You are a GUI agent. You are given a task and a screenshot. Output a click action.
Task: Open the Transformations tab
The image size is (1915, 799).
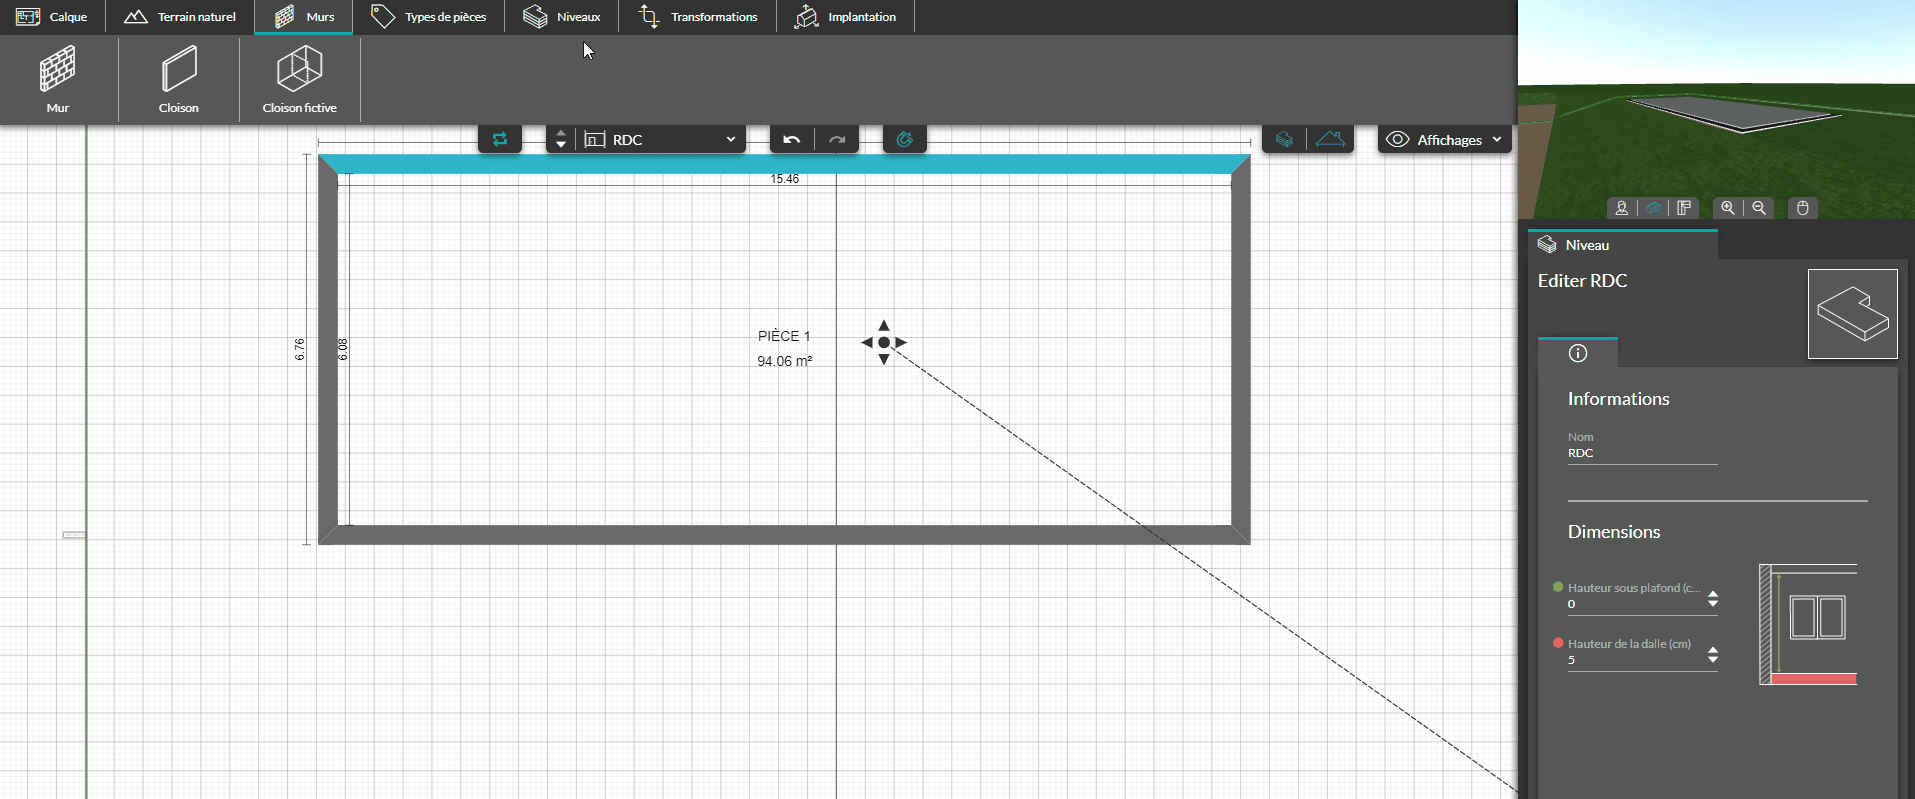[x=698, y=17]
